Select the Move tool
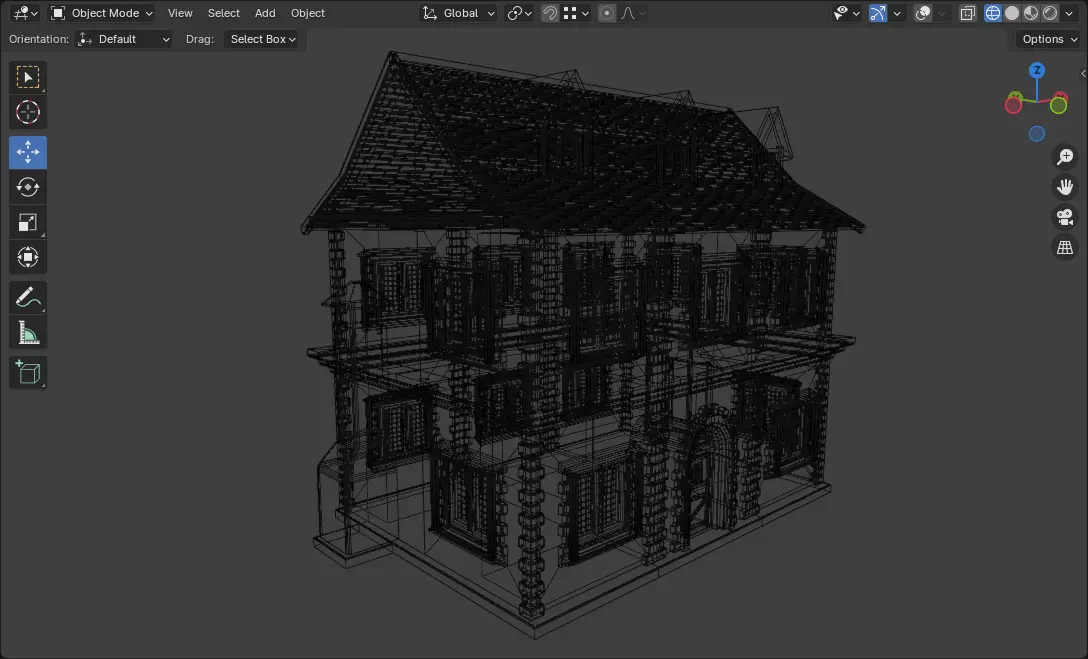 pyautogui.click(x=28, y=152)
